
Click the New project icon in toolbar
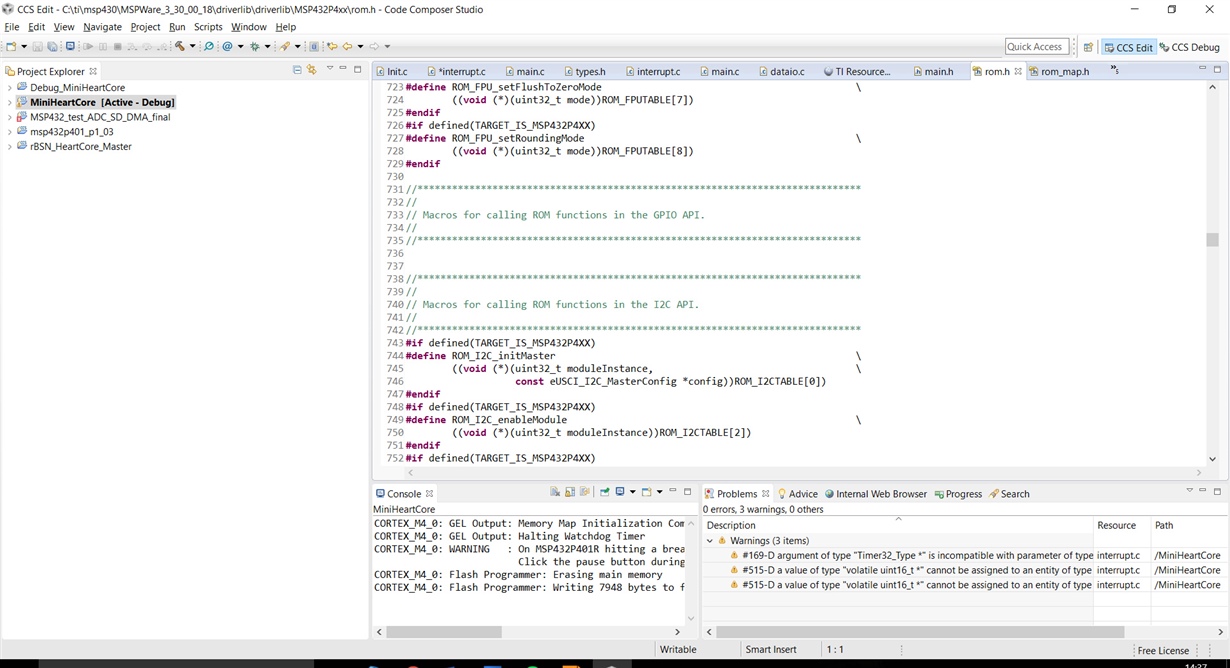click(10, 46)
